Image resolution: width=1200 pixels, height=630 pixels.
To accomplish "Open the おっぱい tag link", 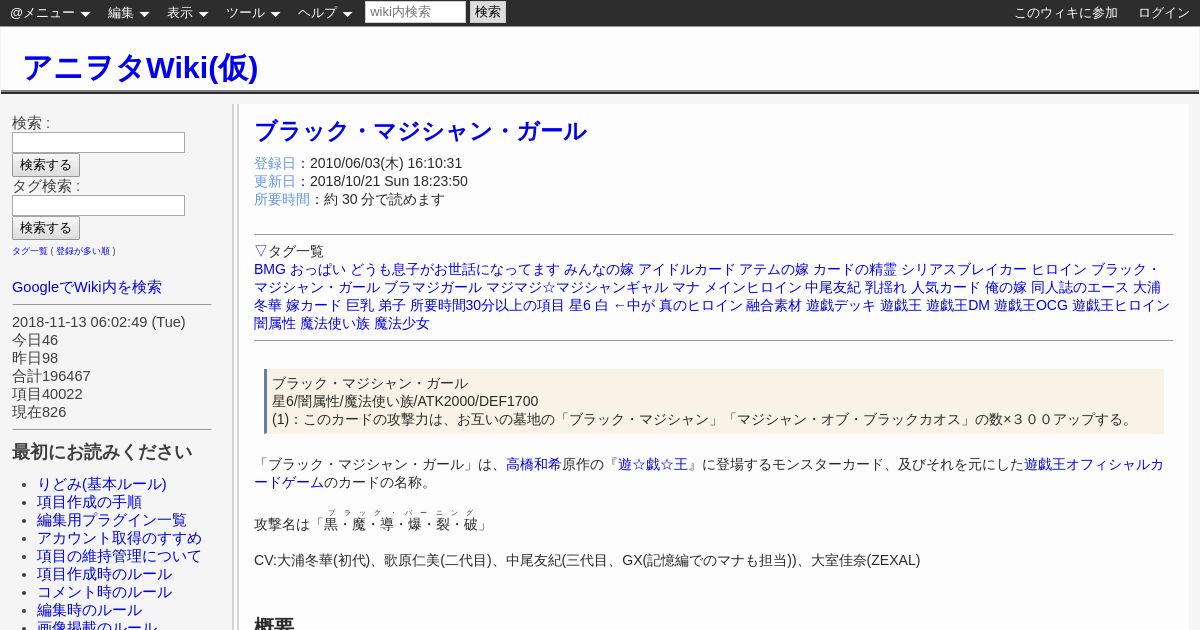I will point(318,269).
